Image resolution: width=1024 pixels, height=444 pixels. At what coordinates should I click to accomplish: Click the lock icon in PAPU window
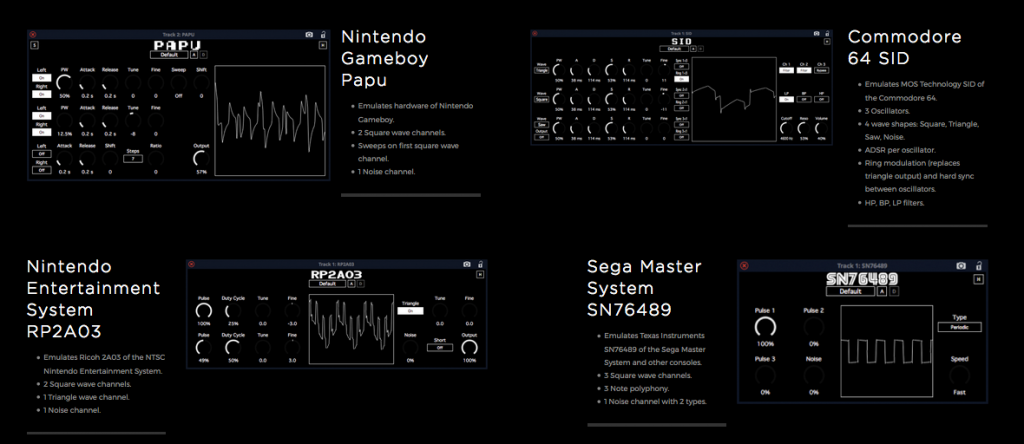pos(322,34)
